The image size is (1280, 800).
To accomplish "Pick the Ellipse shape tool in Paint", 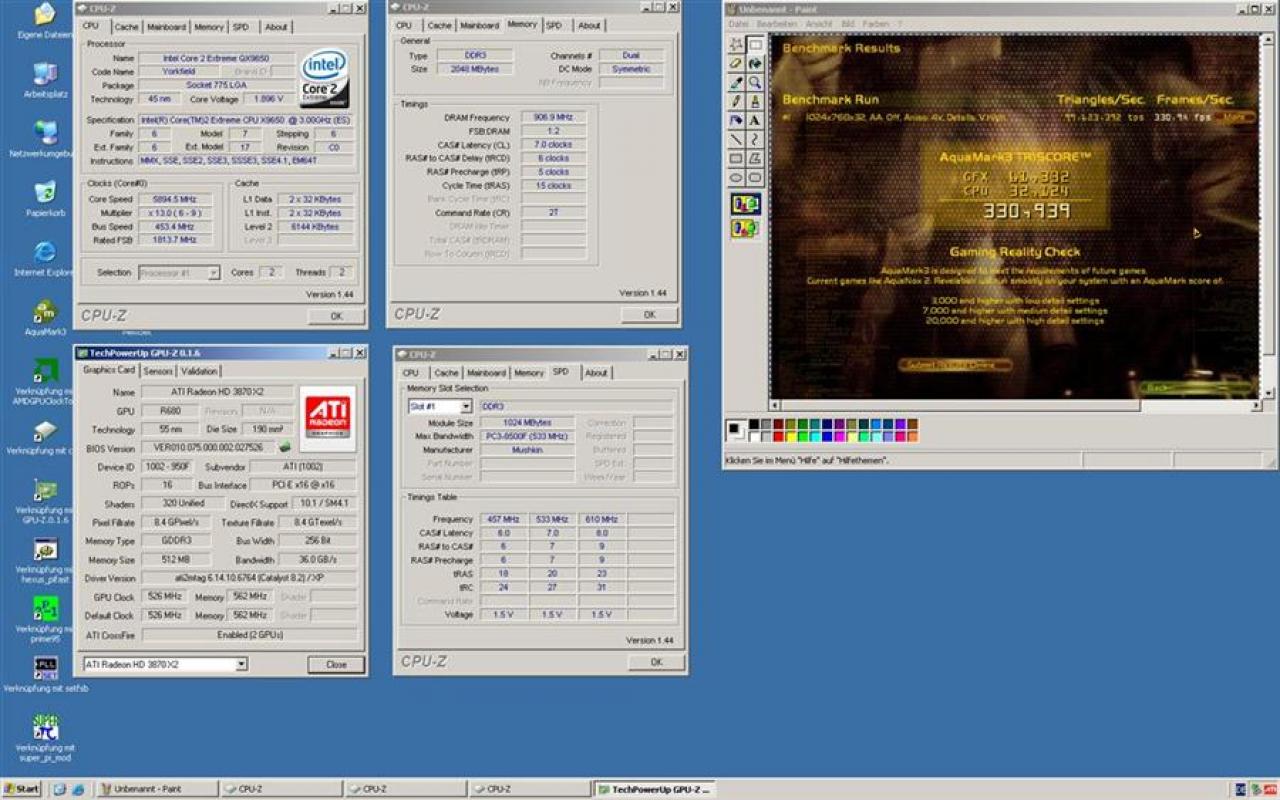I will coord(736,177).
